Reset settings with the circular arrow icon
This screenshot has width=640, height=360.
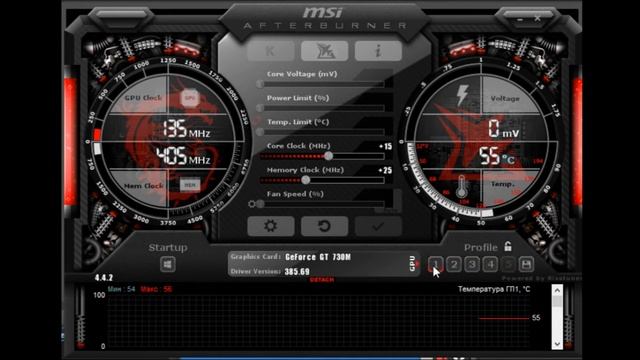[x=324, y=226]
